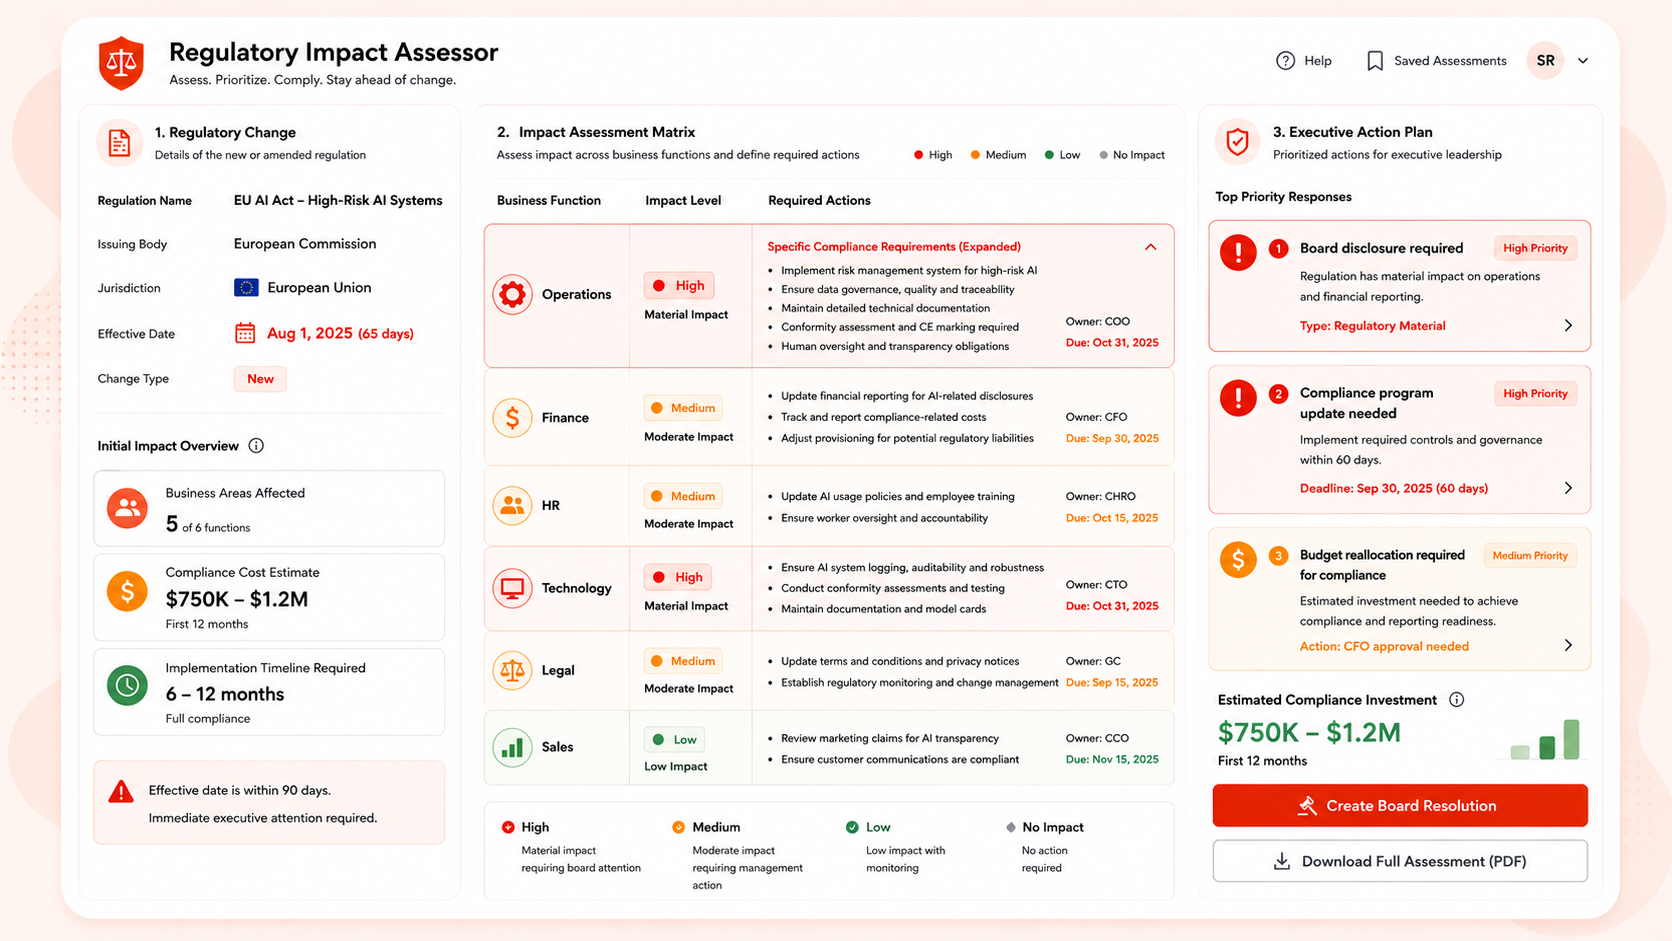
Task: Open the Help link
Action: [1304, 61]
